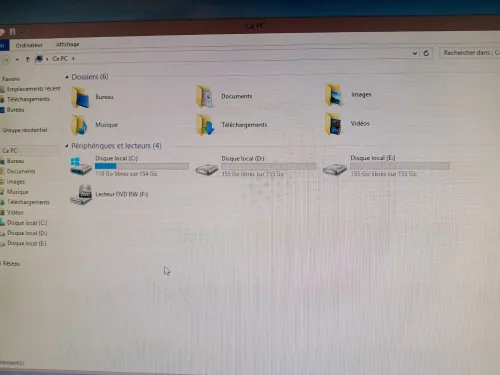The height and width of the screenshot is (375, 500).
Task: Select the Disque local (C:) drive icon
Action: (81, 166)
